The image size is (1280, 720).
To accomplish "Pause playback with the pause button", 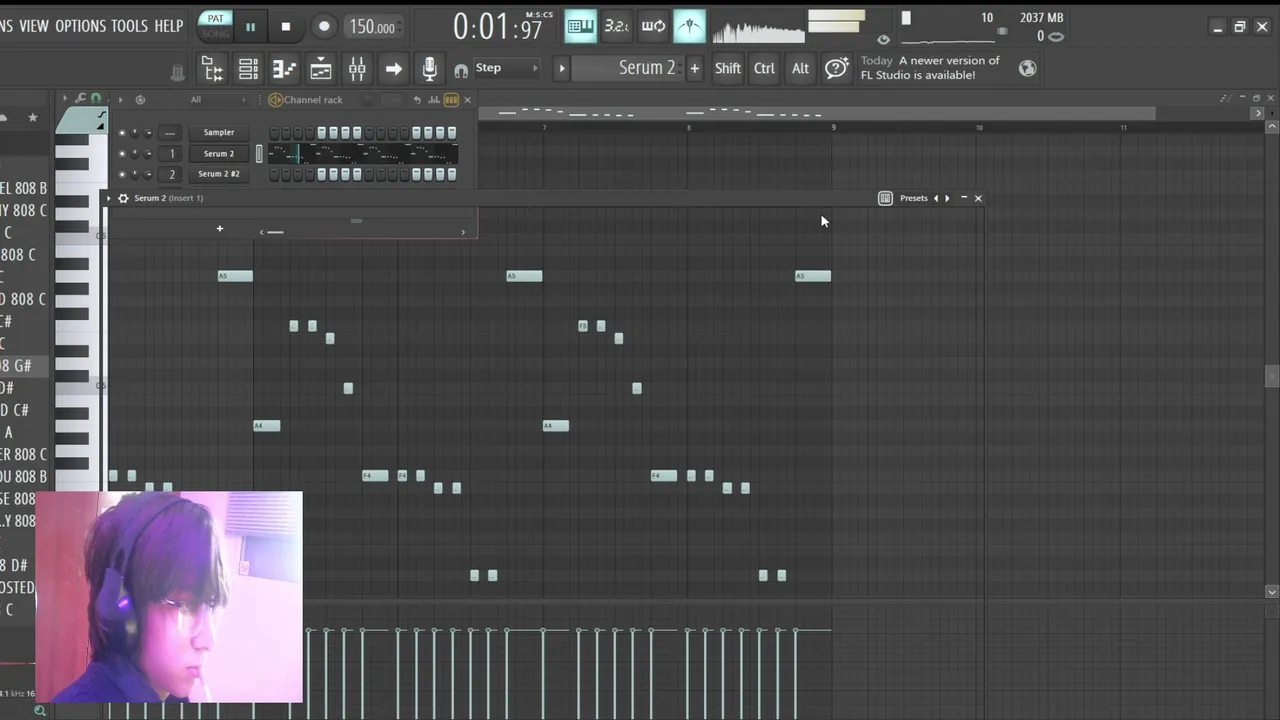I will [250, 27].
